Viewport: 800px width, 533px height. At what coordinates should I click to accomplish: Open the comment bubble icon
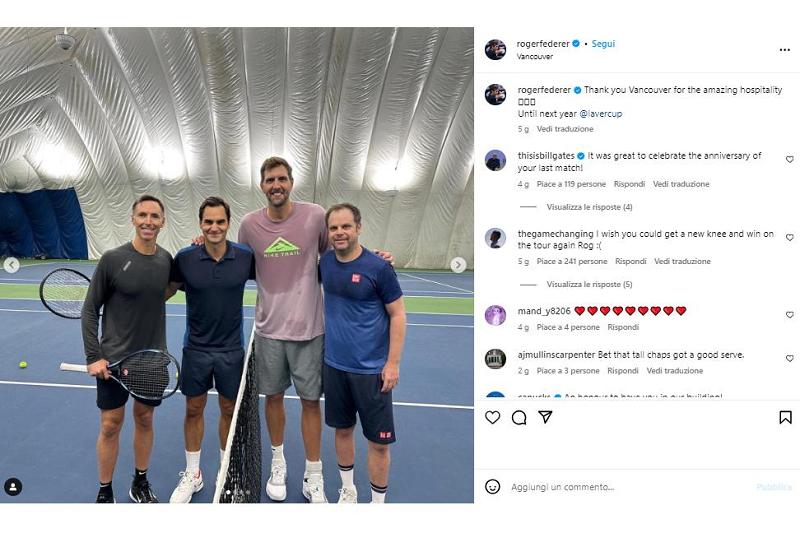[519, 417]
